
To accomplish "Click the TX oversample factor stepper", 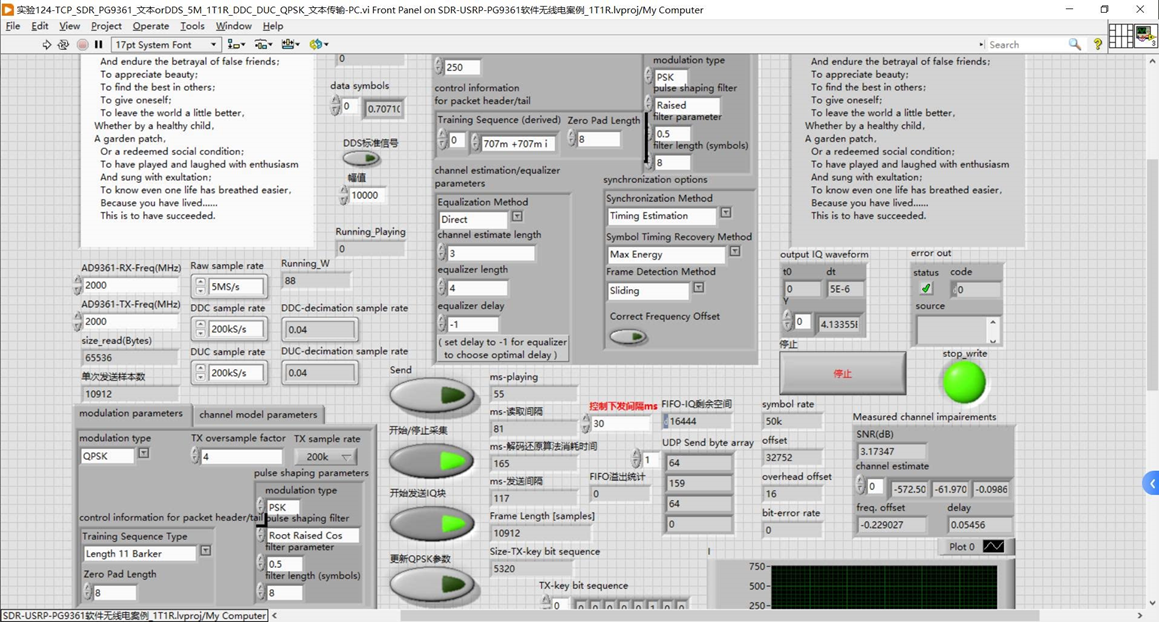I will click(194, 456).
